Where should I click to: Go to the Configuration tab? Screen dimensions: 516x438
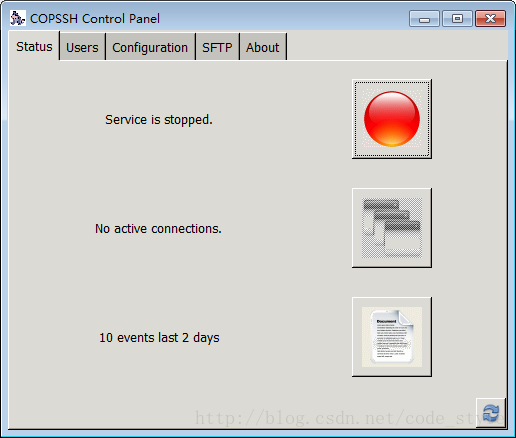click(150, 47)
